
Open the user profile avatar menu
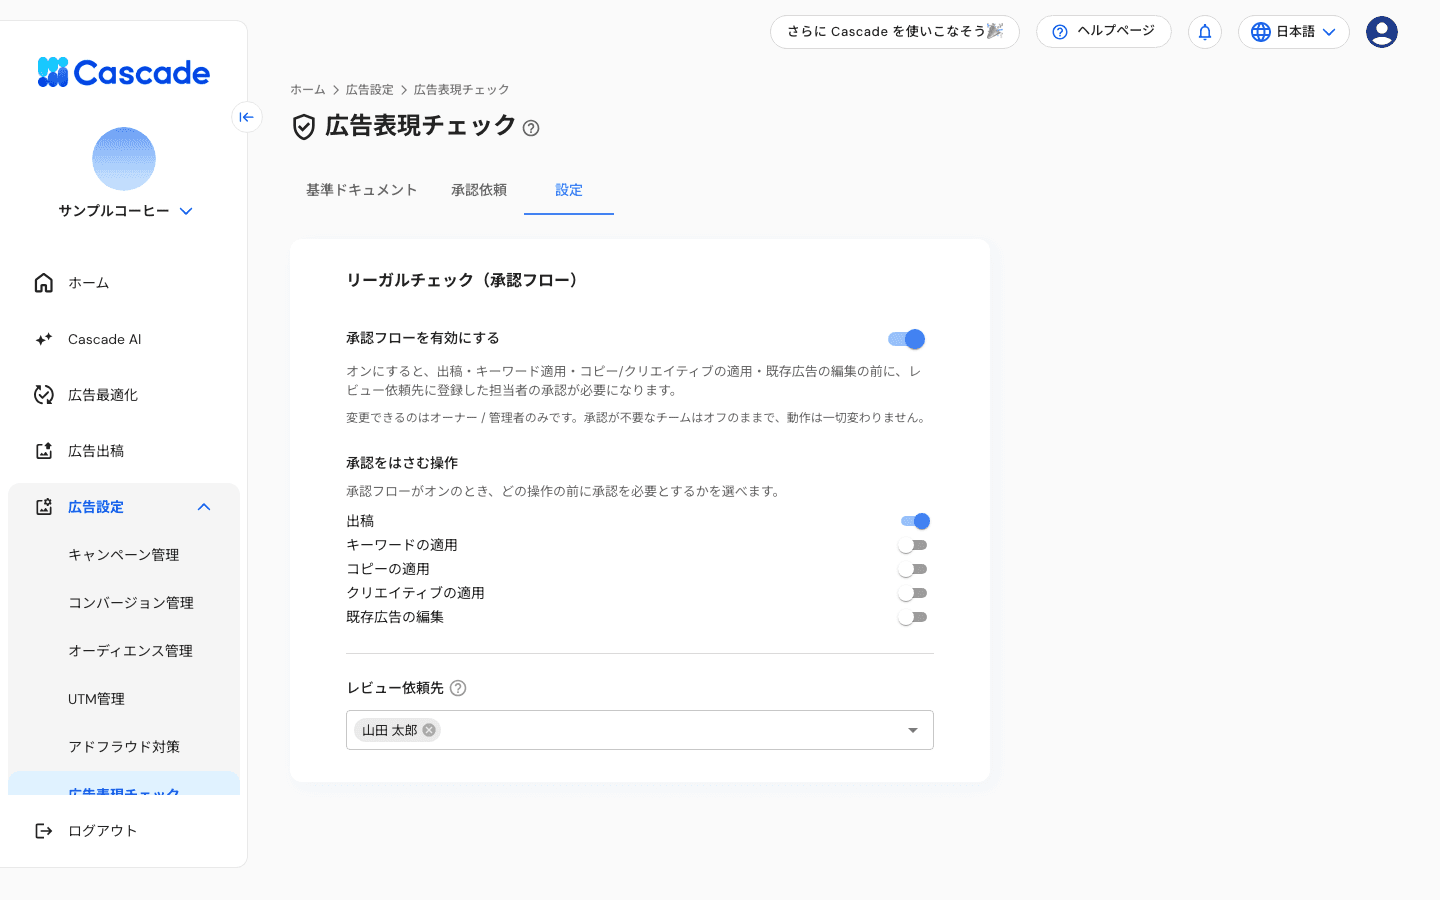coord(1382,32)
